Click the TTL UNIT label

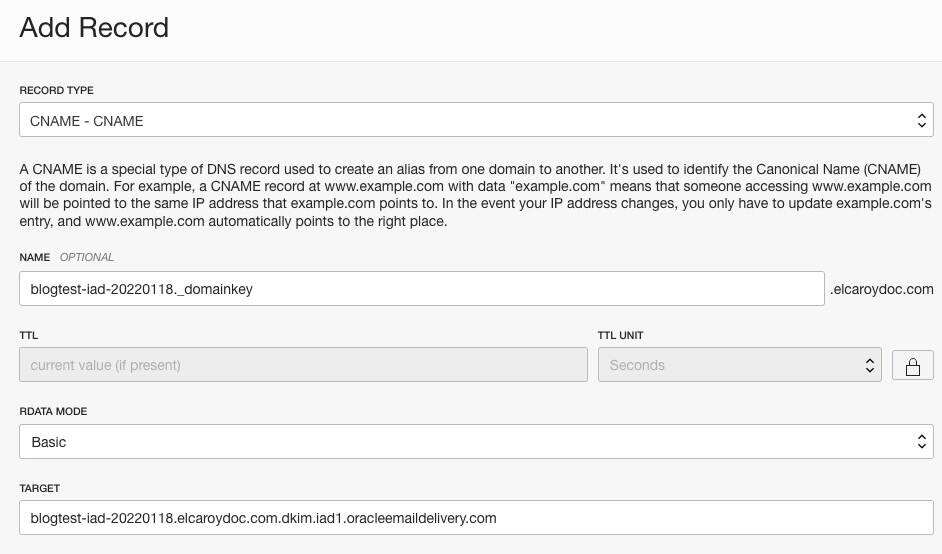point(621,335)
